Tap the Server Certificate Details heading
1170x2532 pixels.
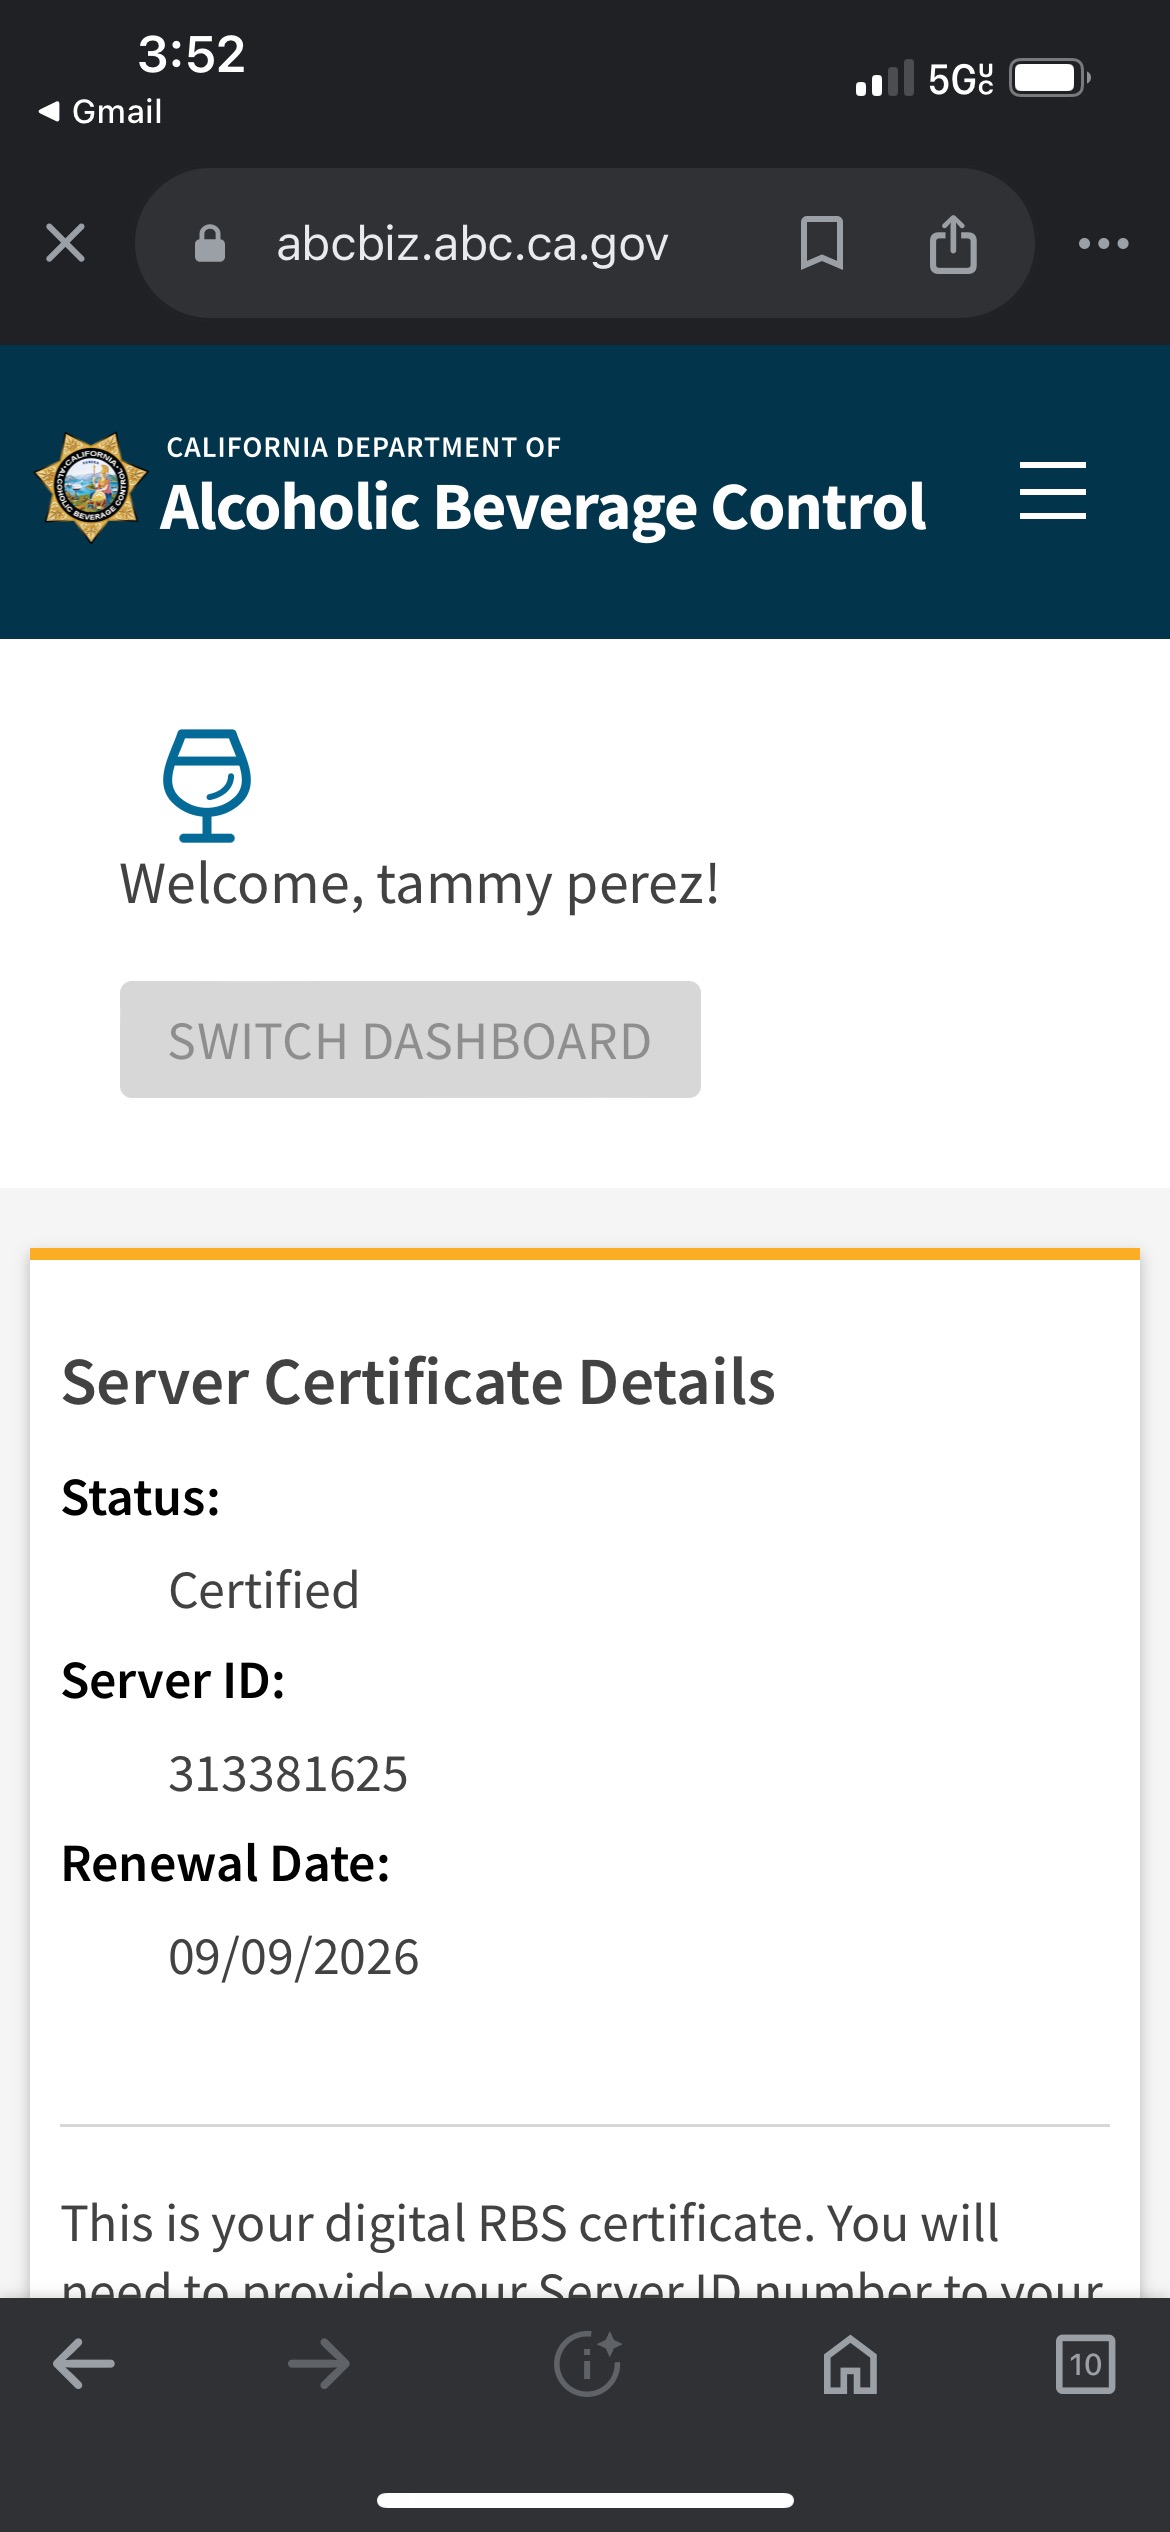click(418, 1382)
